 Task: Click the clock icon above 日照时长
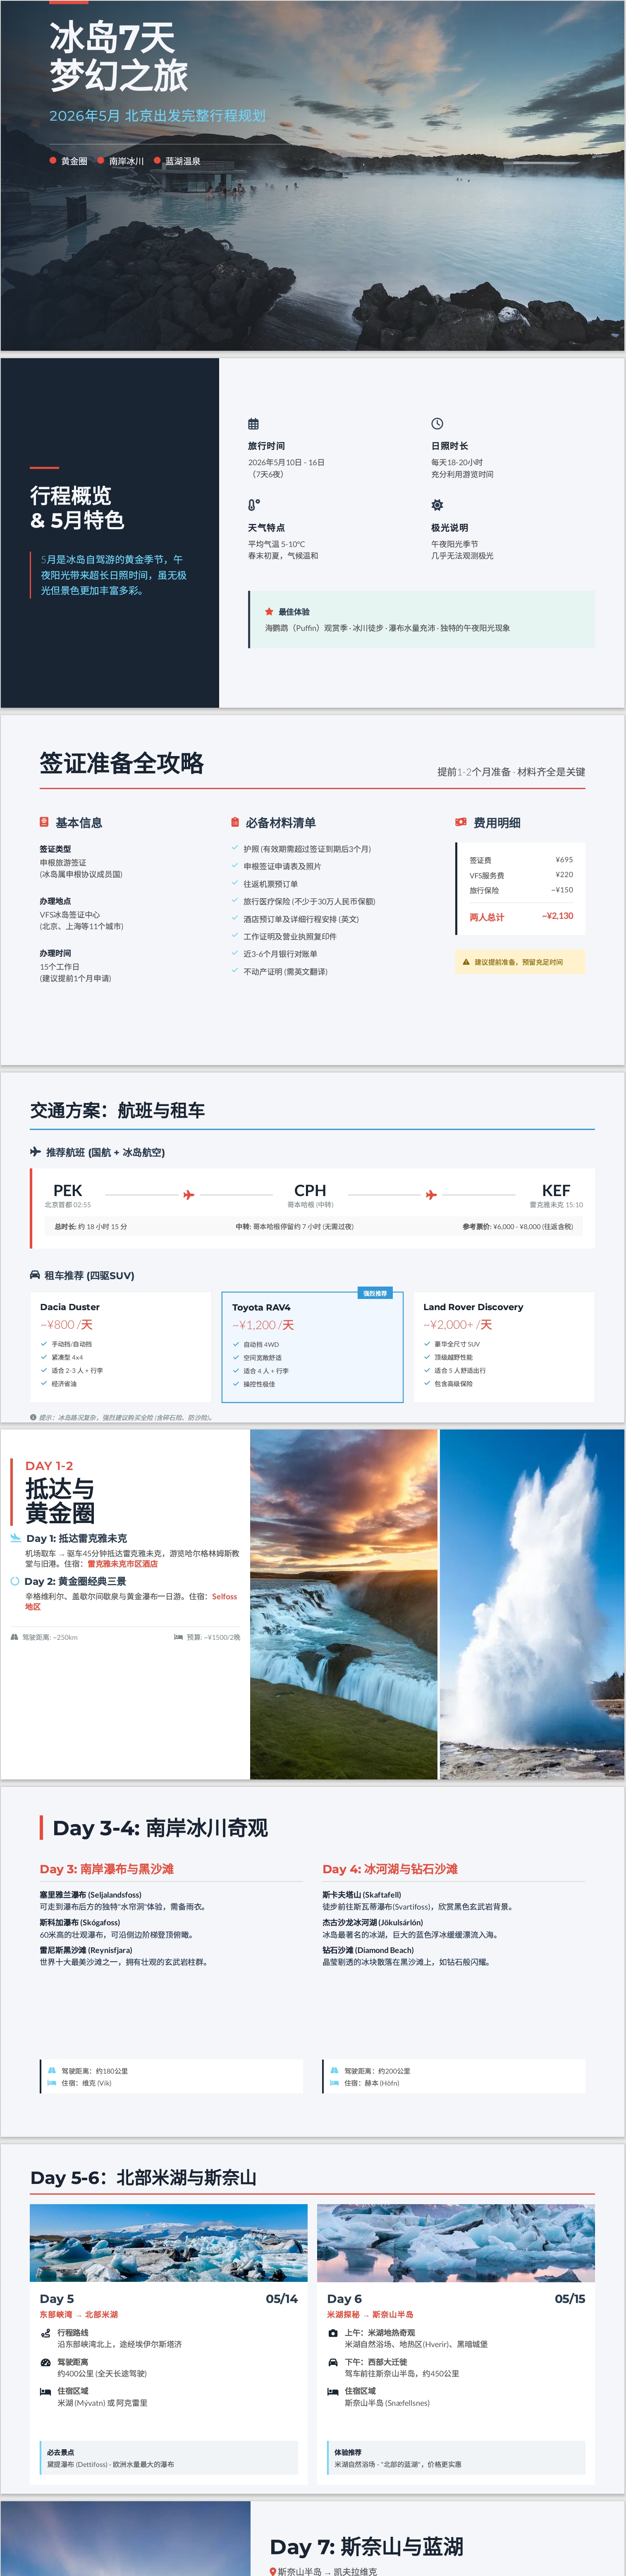tap(437, 424)
